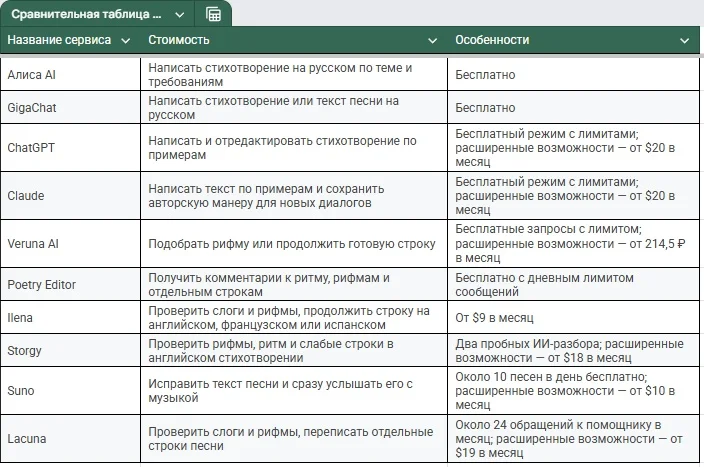The width and height of the screenshot is (704, 467).
Task: Select Подобрать рифму или продолжить готовую строку cell
Action: point(294,244)
